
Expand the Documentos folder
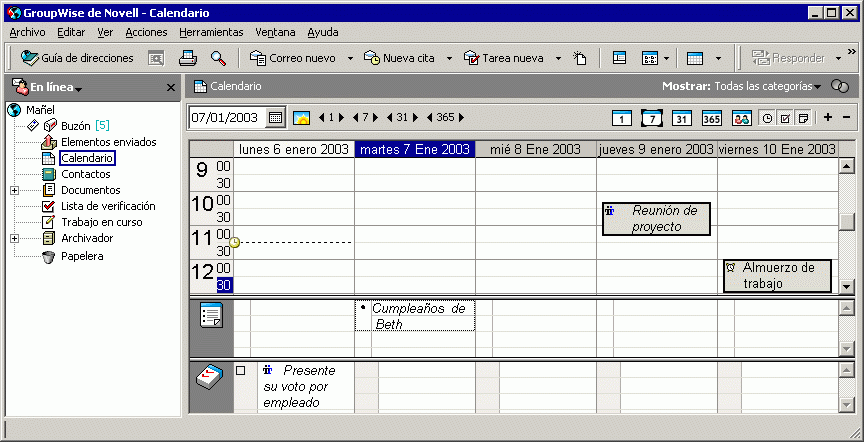pyautogui.click(x=14, y=191)
